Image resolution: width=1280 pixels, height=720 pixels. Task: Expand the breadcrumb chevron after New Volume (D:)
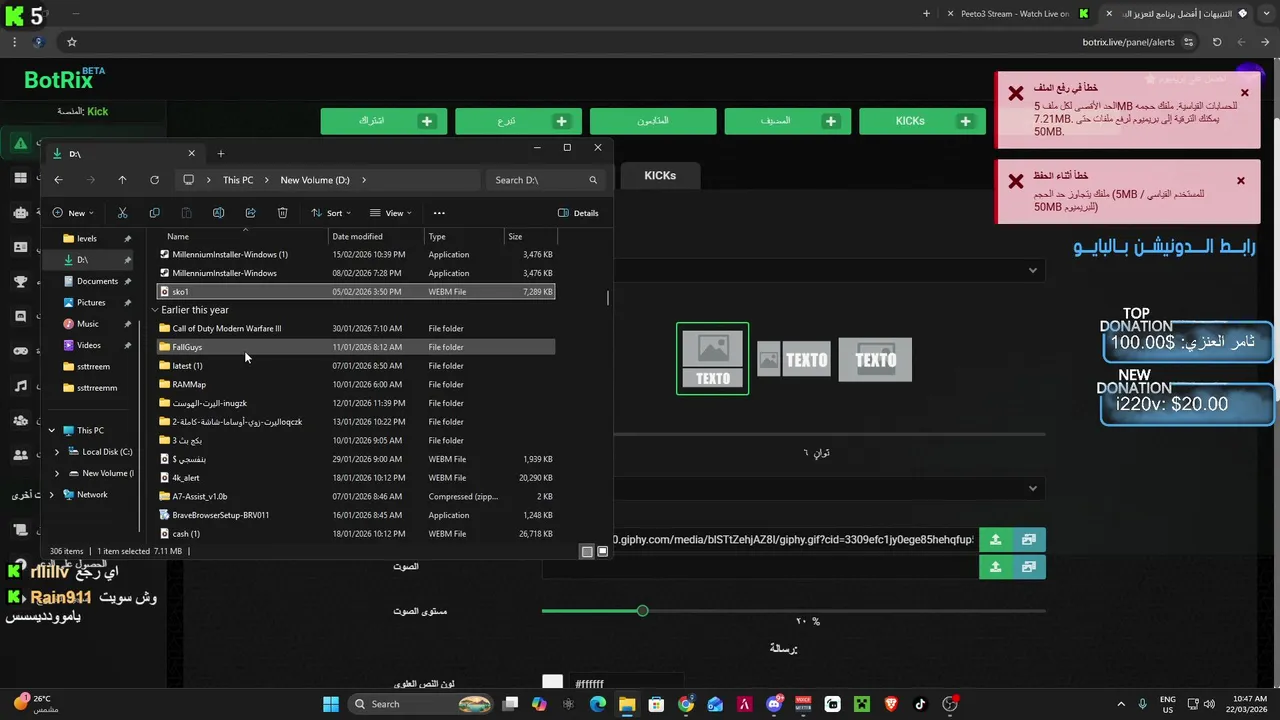pyautogui.click(x=364, y=180)
